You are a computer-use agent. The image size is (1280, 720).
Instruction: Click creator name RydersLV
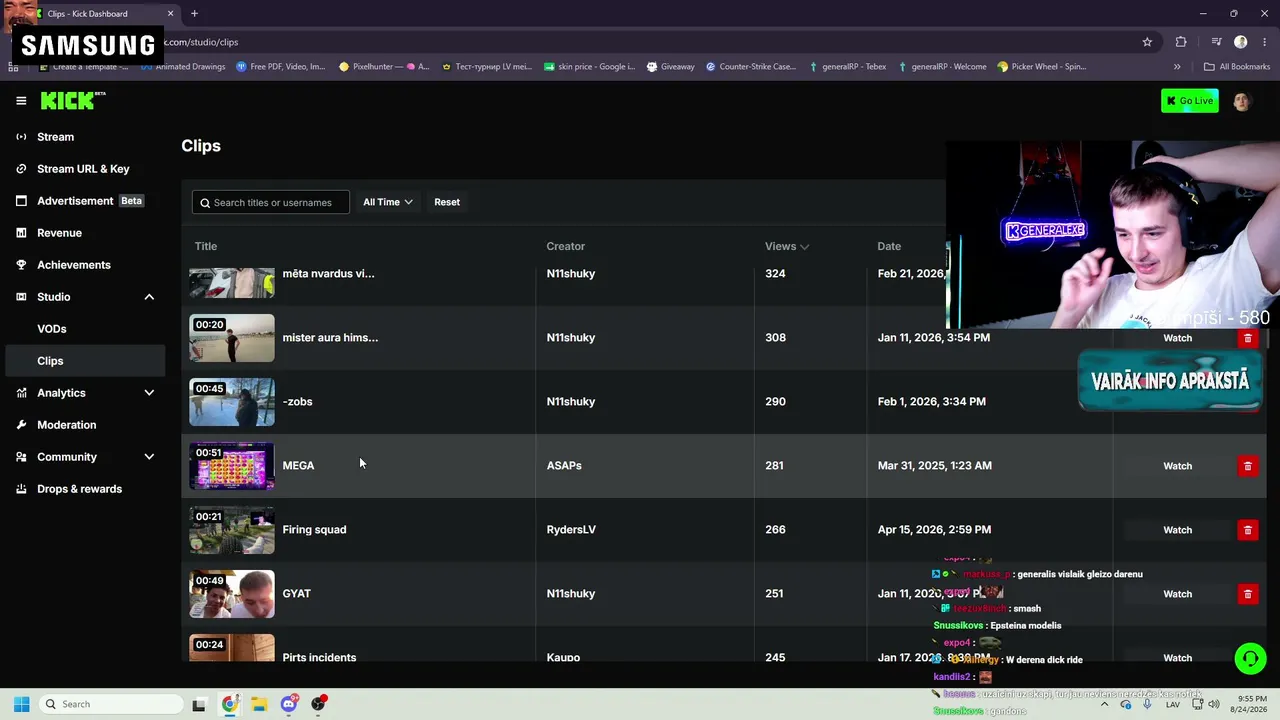pos(571,530)
